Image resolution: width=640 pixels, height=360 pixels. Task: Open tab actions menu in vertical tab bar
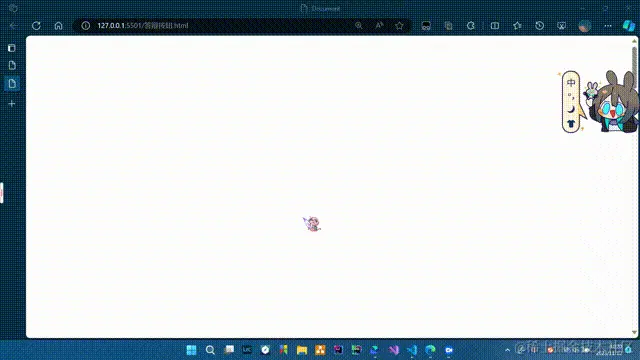pos(12,48)
